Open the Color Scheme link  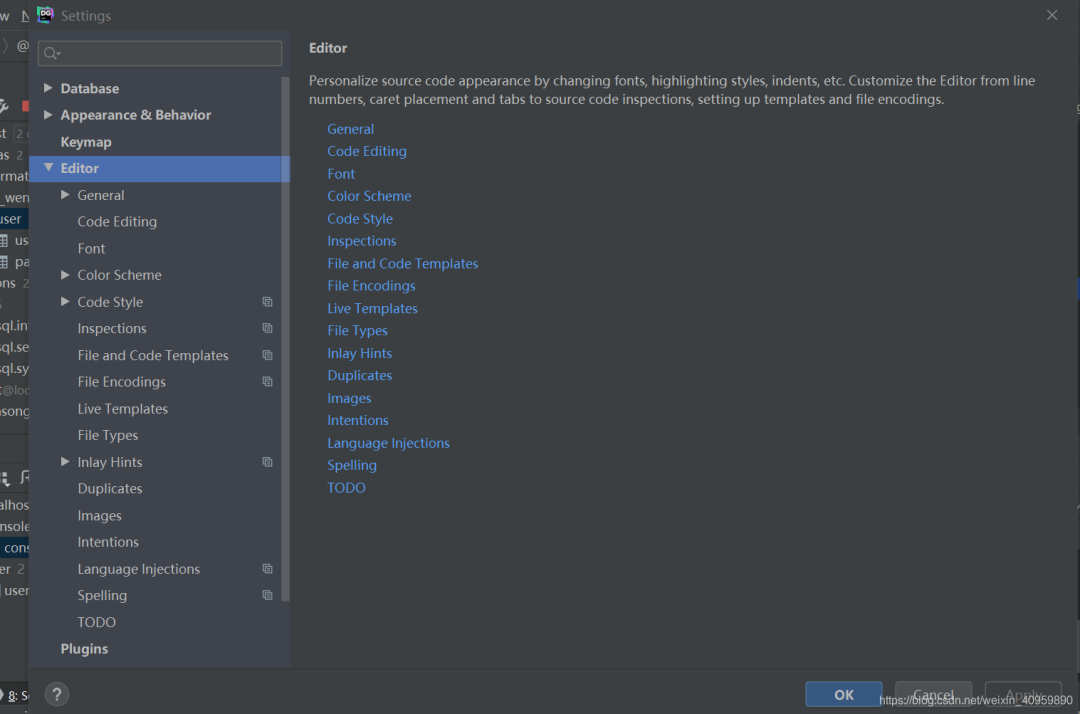click(x=369, y=196)
